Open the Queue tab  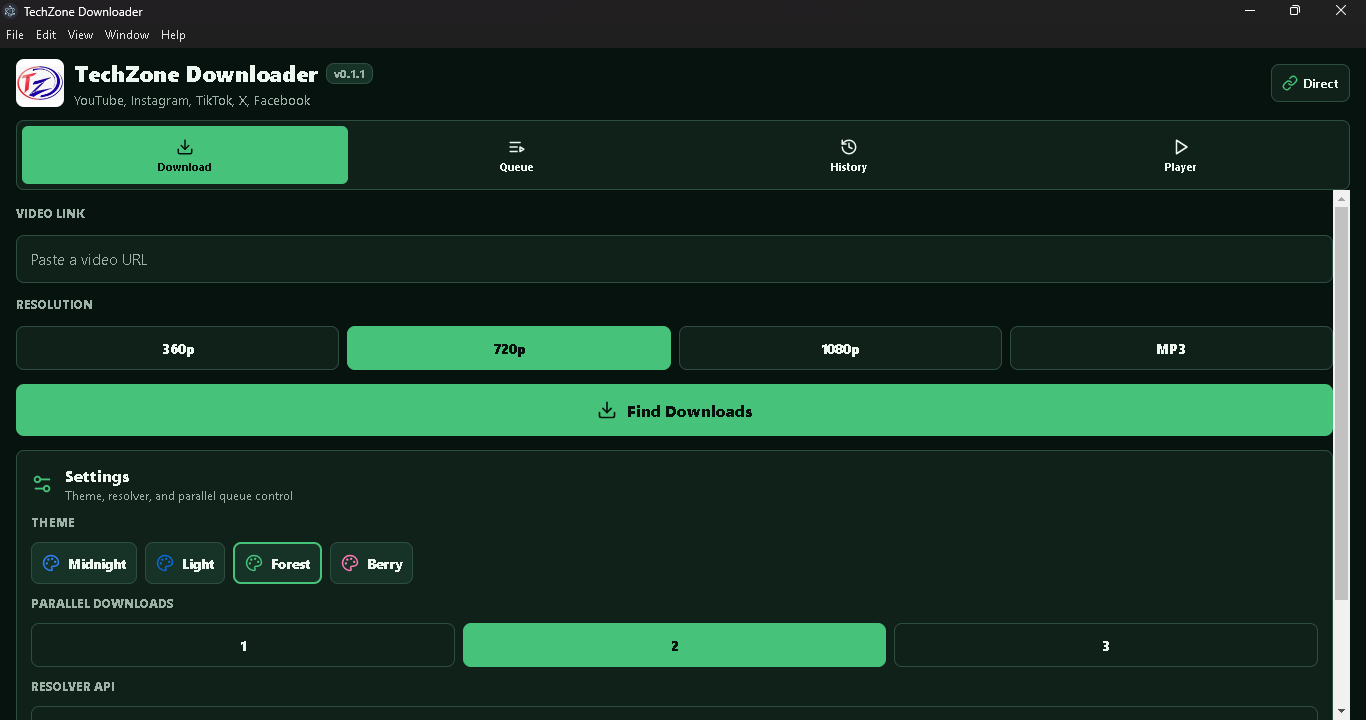(516, 155)
